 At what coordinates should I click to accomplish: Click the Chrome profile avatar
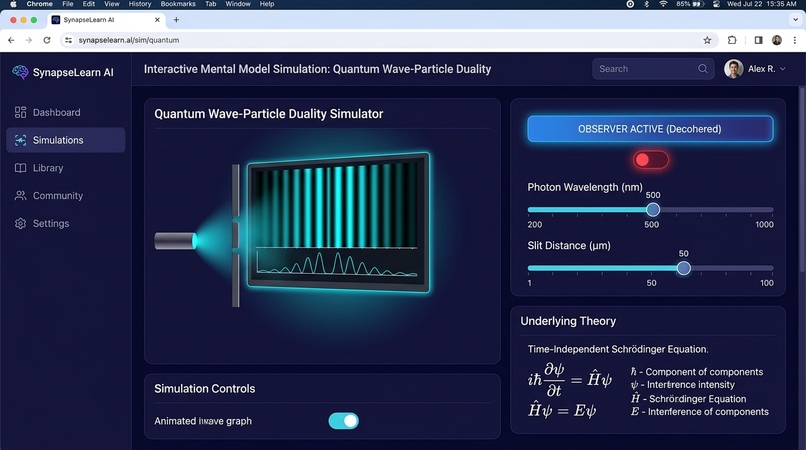click(777, 40)
